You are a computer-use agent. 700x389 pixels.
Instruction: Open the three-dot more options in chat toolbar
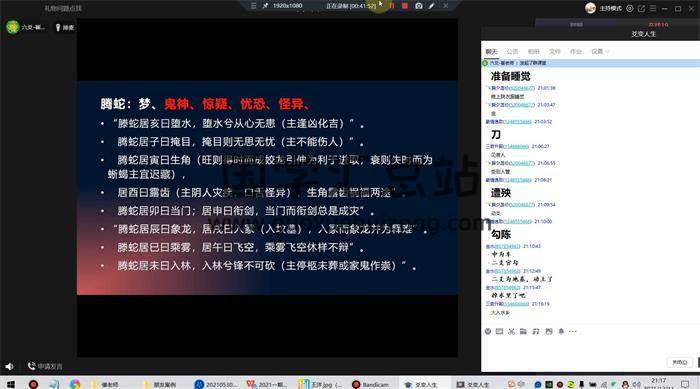point(573,331)
